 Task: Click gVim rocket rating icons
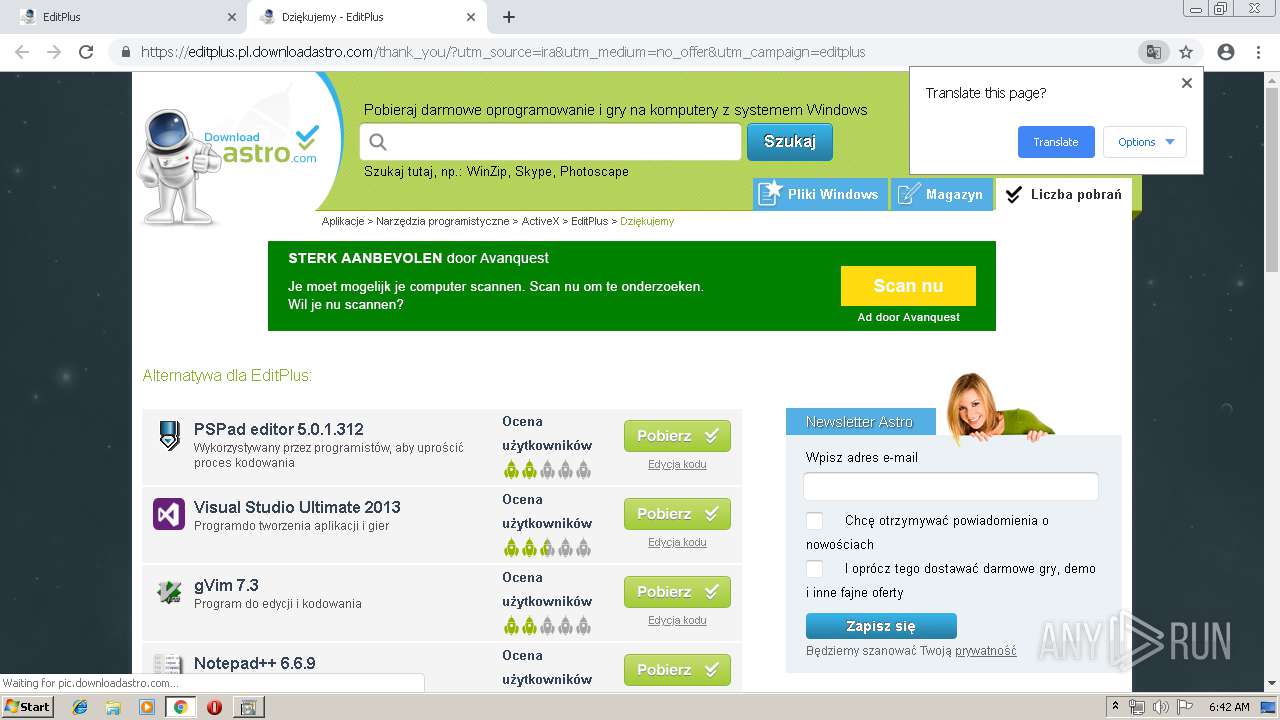pyautogui.click(x=547, y=625)
